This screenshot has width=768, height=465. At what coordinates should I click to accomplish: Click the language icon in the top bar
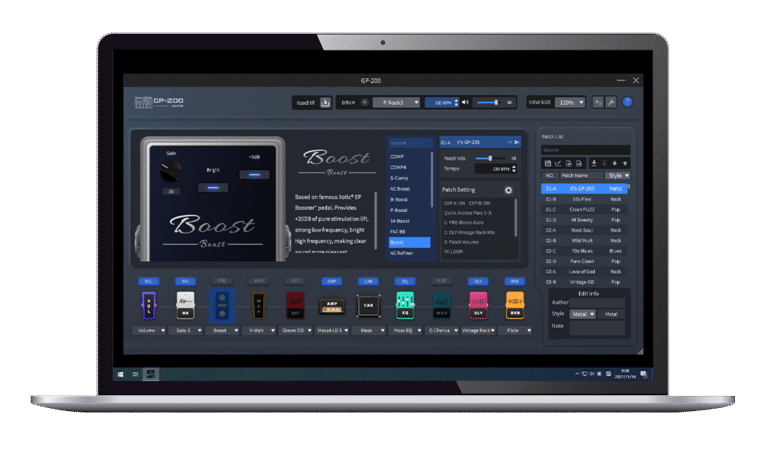tap(598, 102)
